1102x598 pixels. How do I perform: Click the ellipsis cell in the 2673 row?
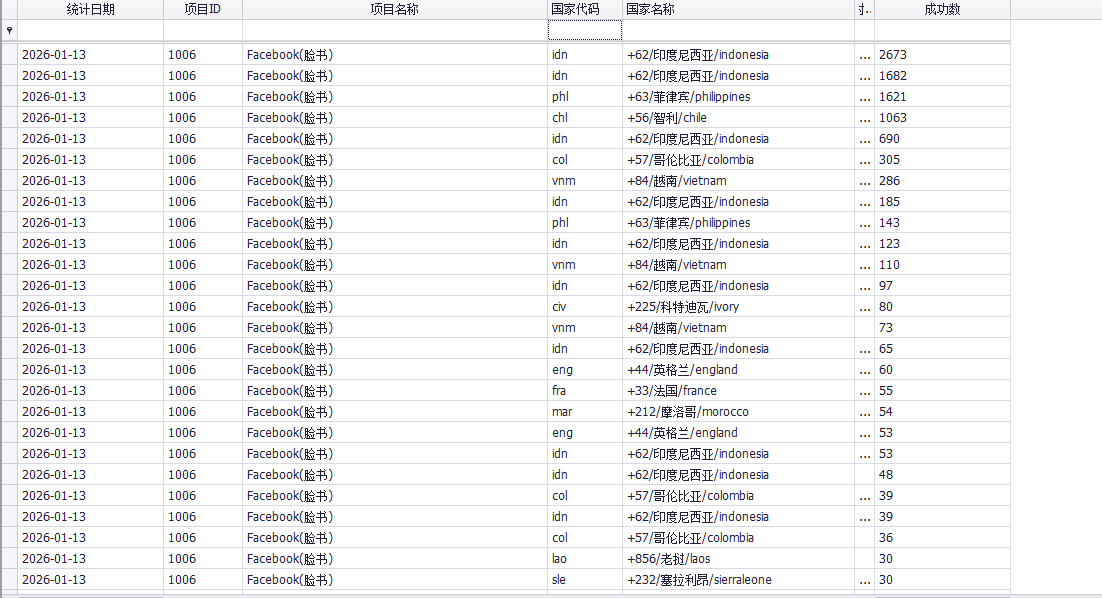point(864,55)
